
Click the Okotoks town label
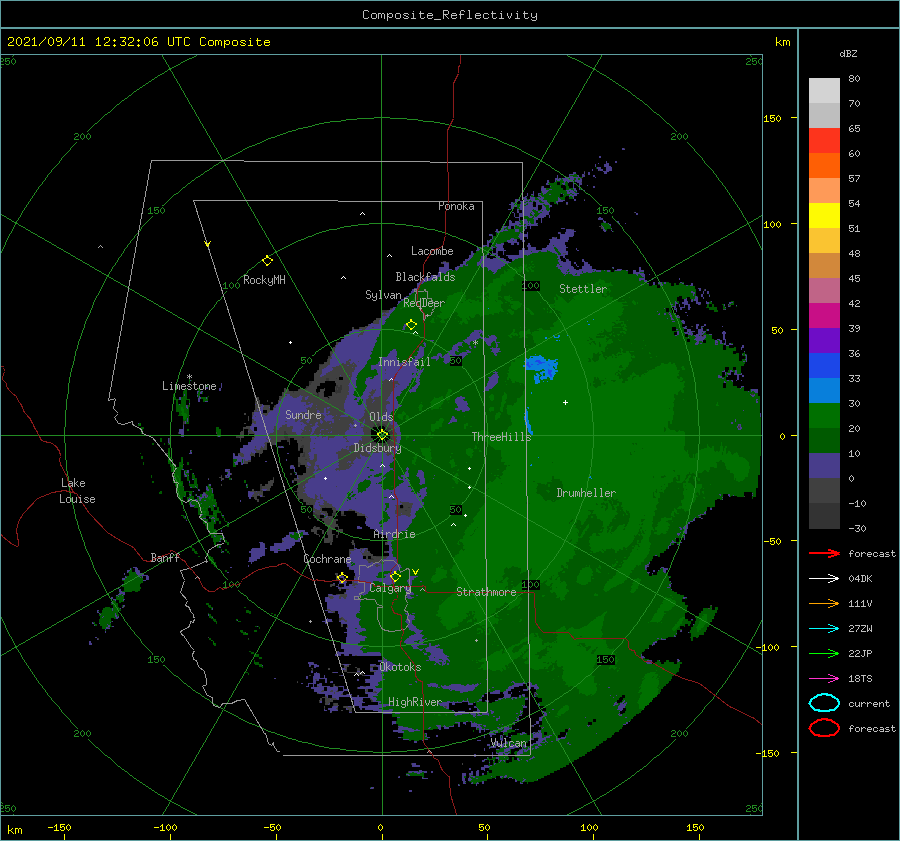pyautogui.click(x=400, y=667)
